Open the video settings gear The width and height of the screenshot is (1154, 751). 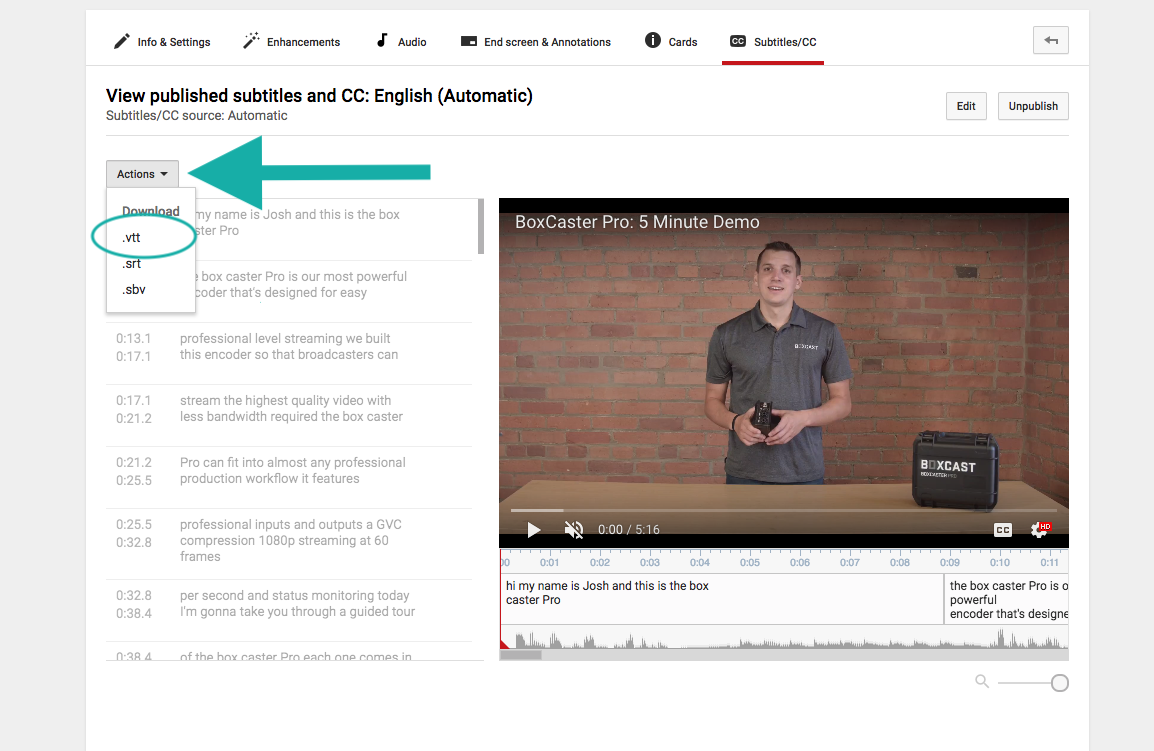[1040, 530]
